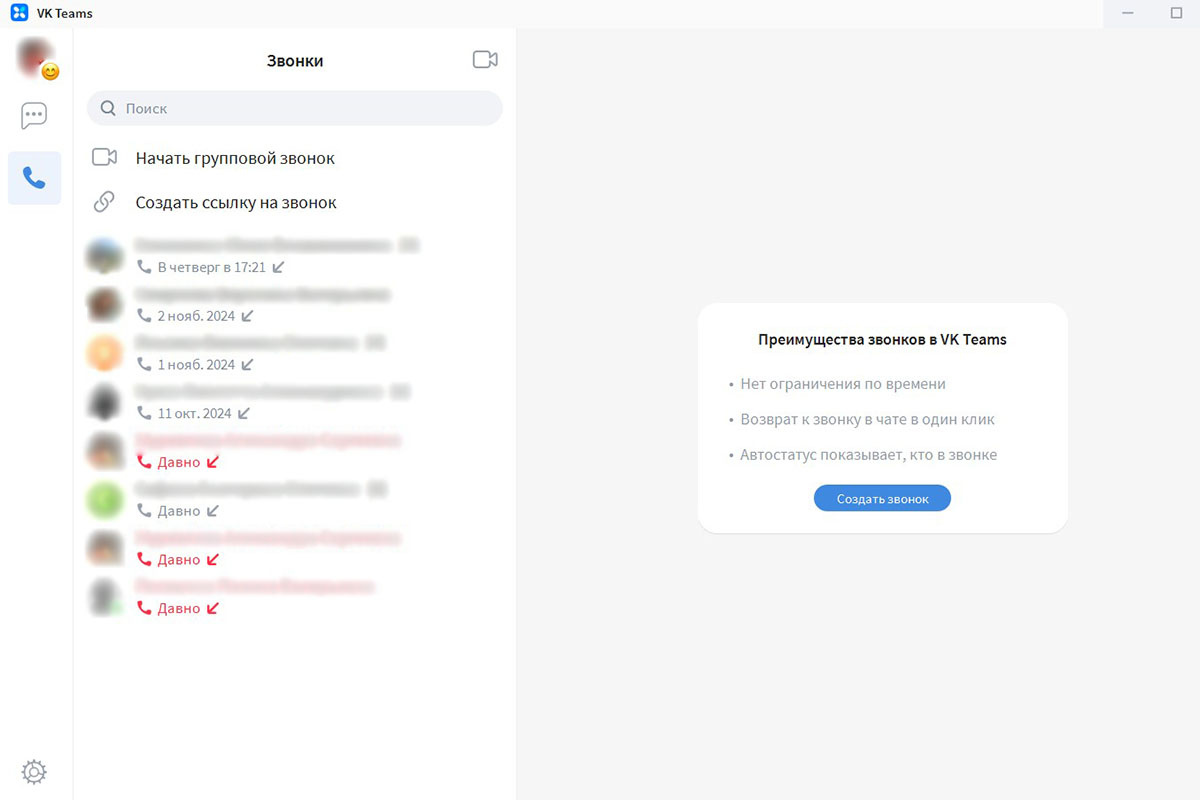Select the phone icon in the left sidebar
This screenshot has width=1200, height=800.
click(x=34, y=177)
